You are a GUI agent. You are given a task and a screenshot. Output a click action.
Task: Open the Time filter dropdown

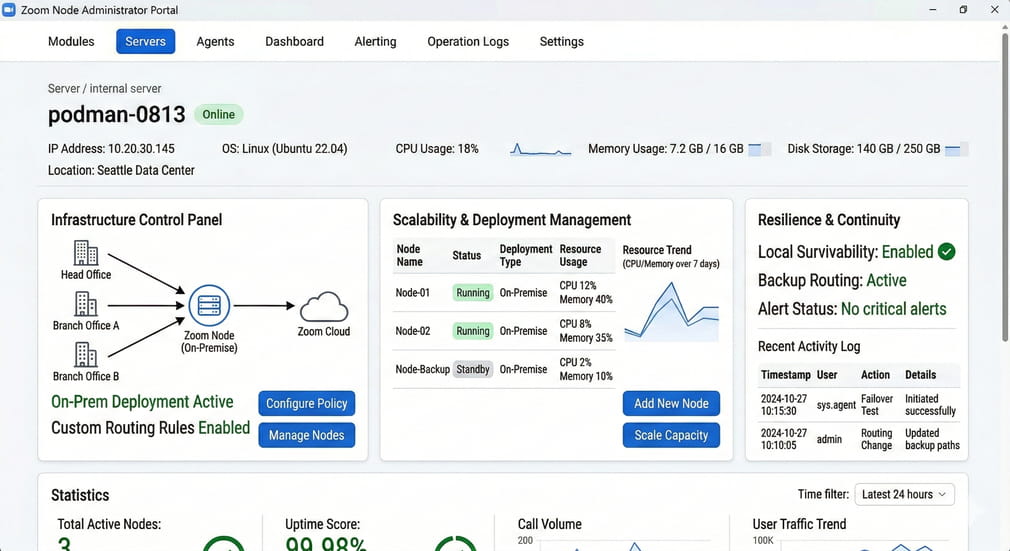907,494
